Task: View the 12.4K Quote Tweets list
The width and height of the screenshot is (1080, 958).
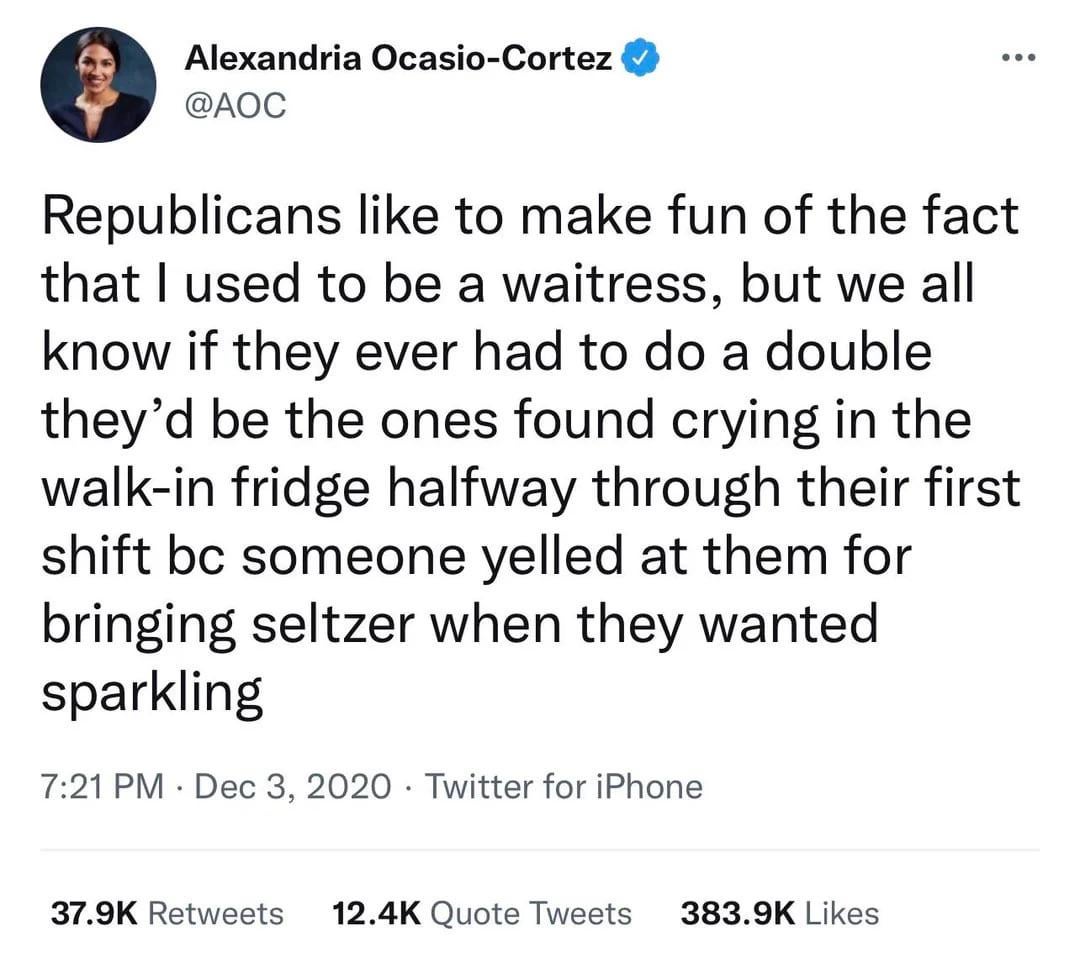Action: (480, 913)
